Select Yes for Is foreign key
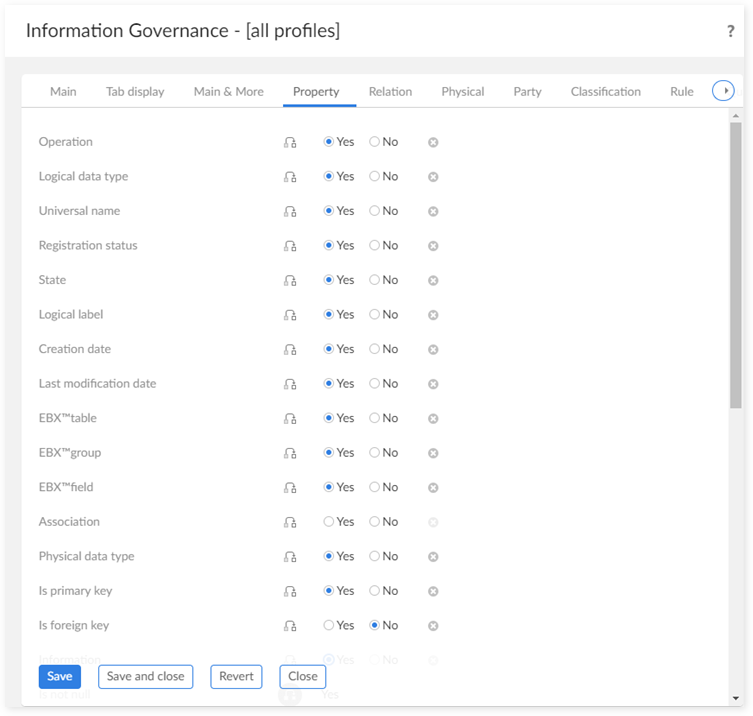Image resolution: width=753 pixels, height=716 pixels. pos(329,626)
